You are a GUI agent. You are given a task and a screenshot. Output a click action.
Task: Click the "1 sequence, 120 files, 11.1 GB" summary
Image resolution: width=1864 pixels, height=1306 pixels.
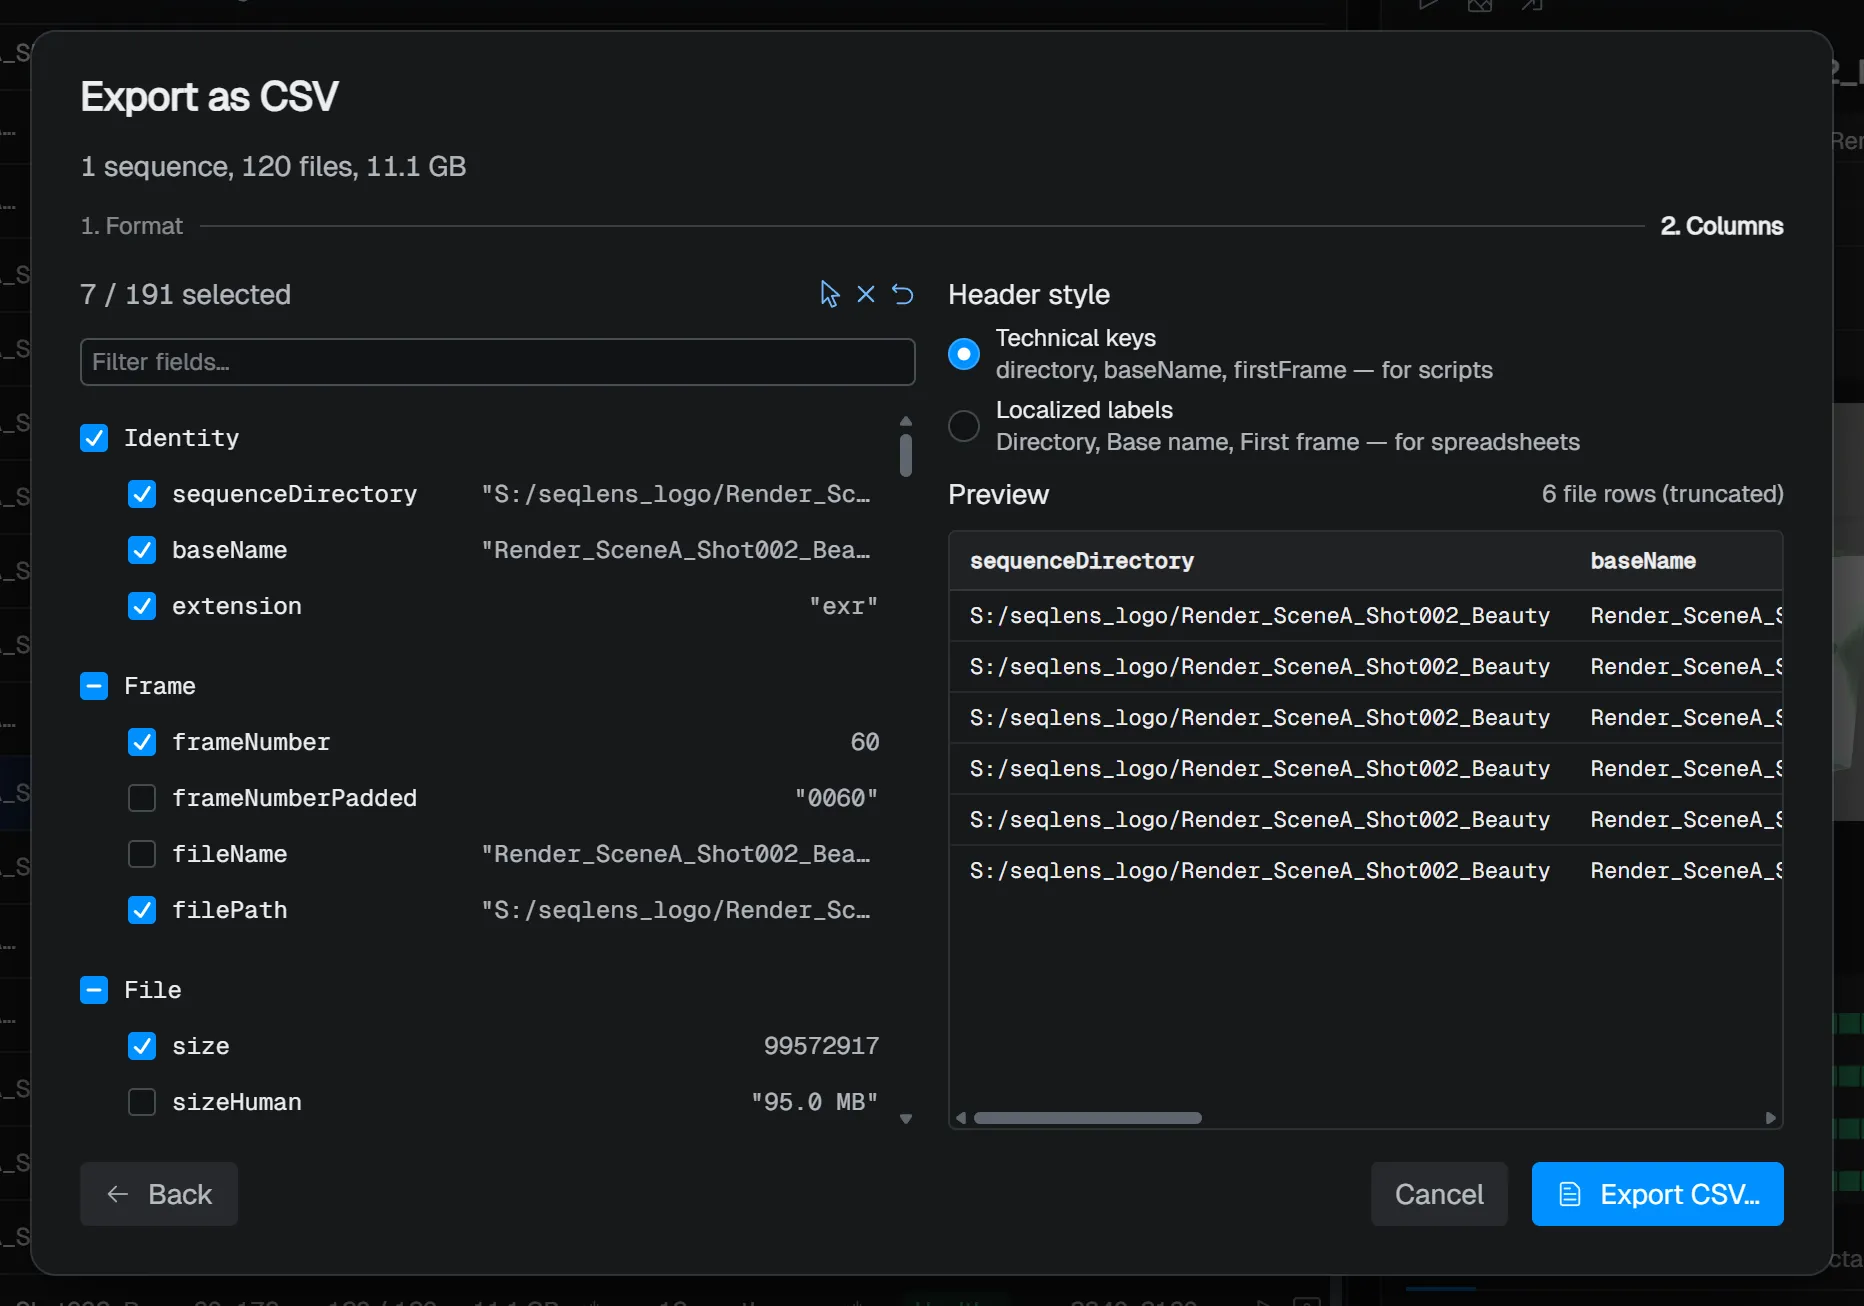(x=274, y=166)
